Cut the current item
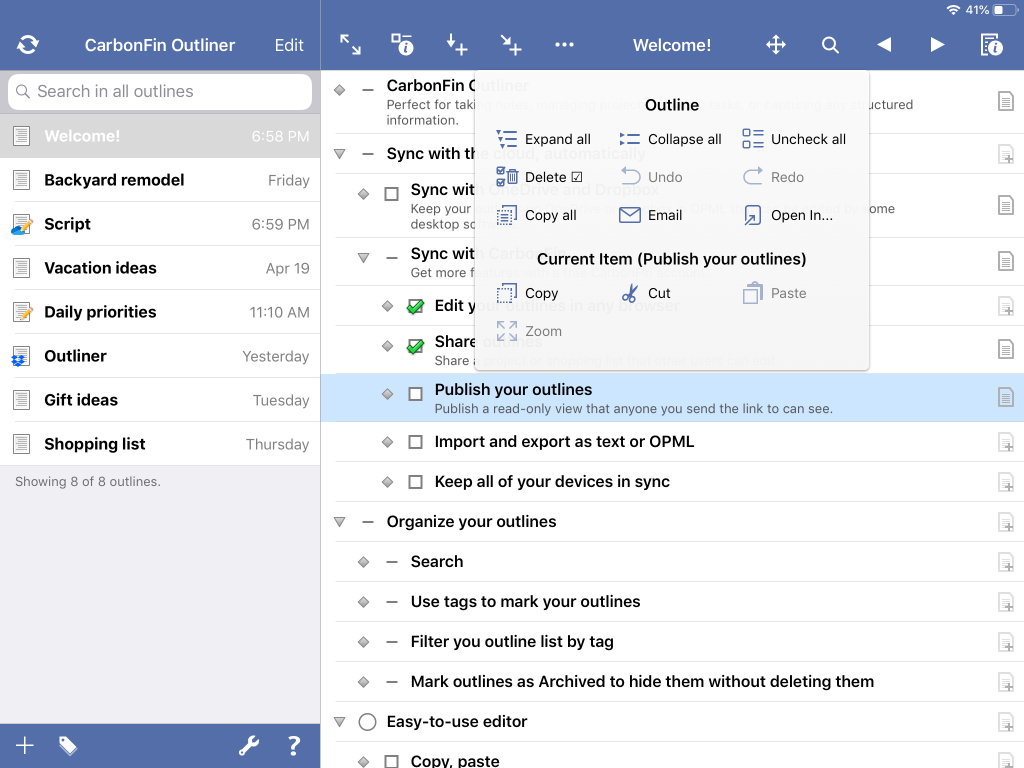Screen dimensions: 1024x768 (645, 293)
